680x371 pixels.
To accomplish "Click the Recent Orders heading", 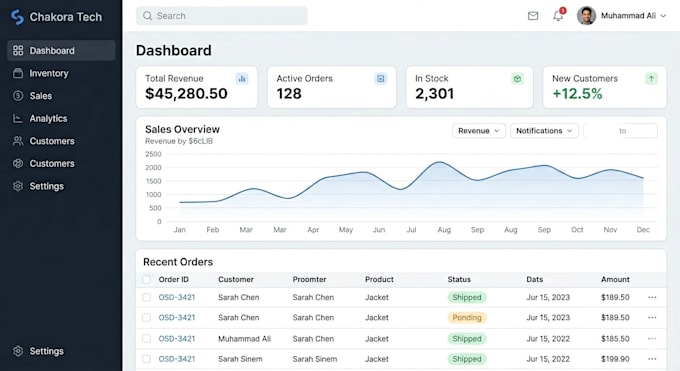I will (x=178, y=262).
